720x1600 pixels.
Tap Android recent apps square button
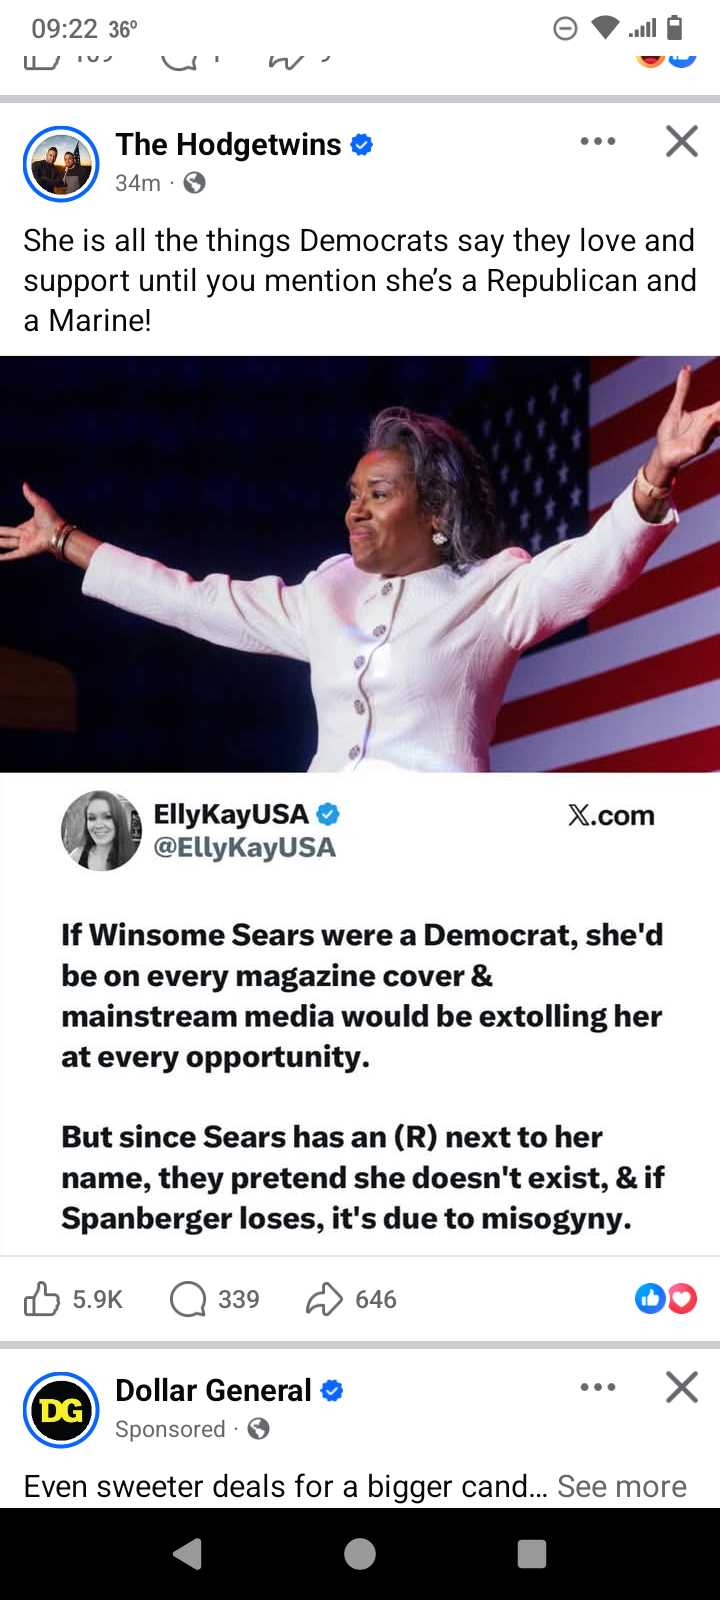click(532, 1554)
